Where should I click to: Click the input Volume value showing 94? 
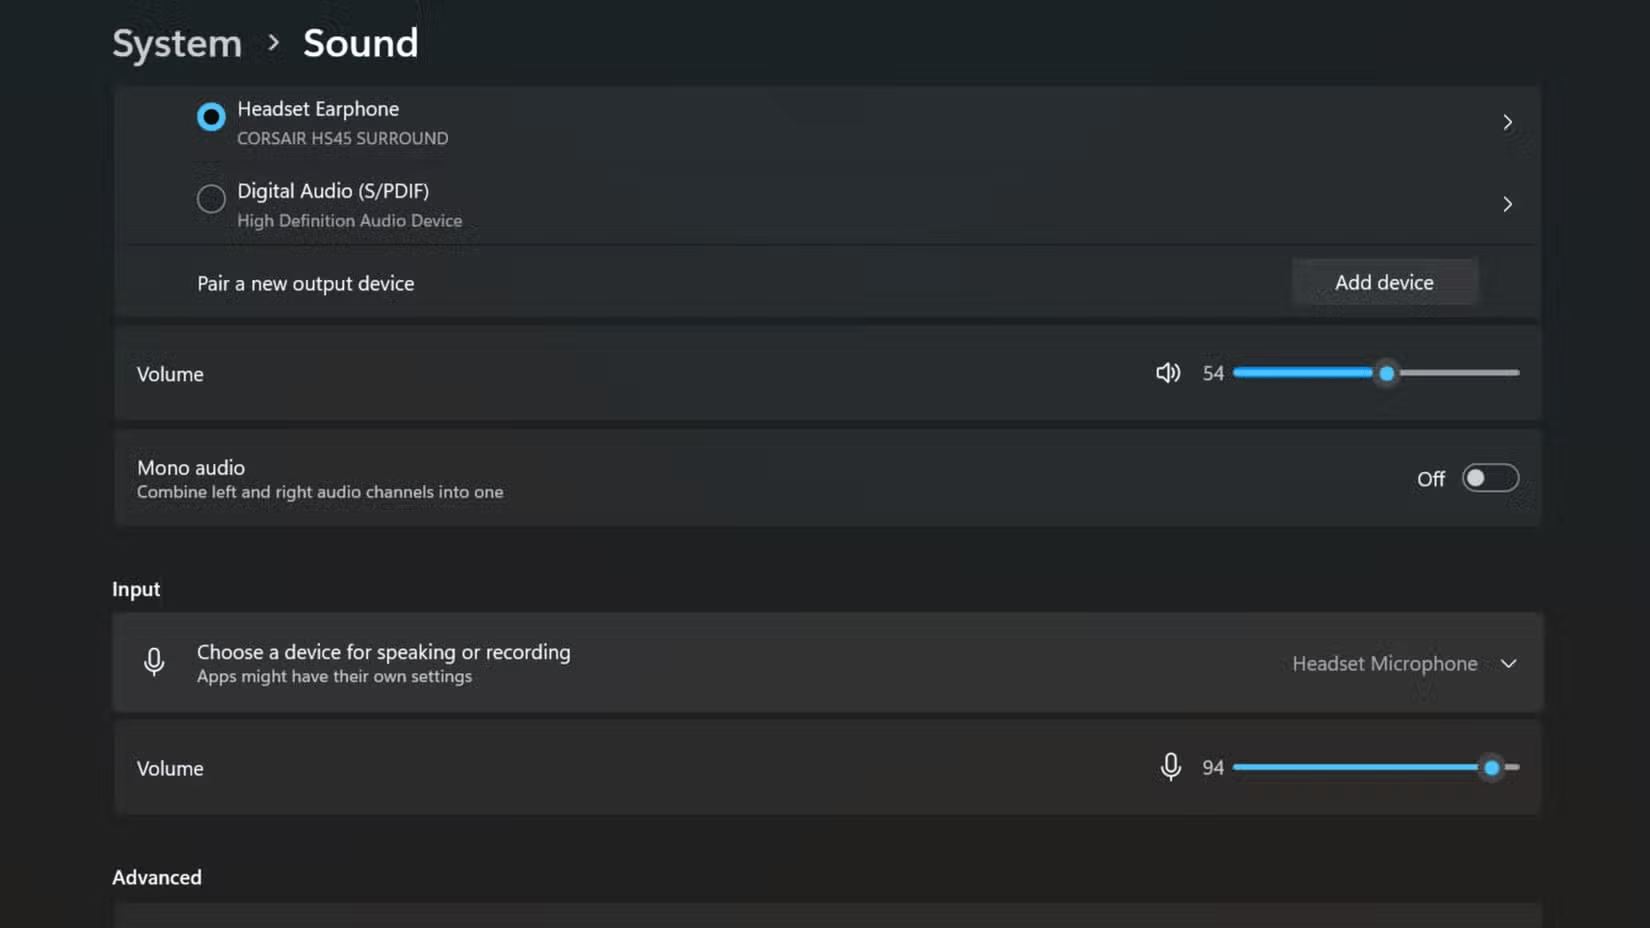click(1213, 767)
